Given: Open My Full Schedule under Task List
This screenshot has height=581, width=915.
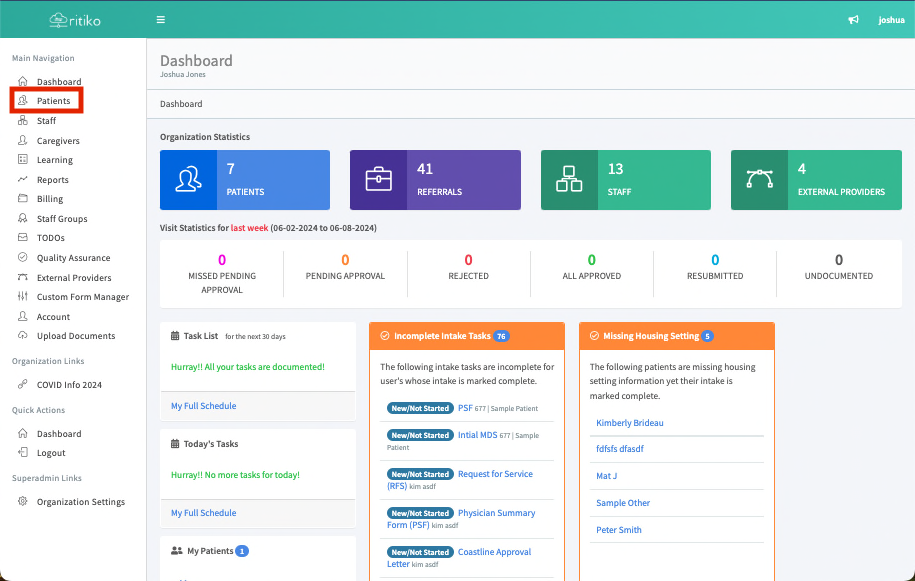Looking at the screenshot, I should point(204,406).
